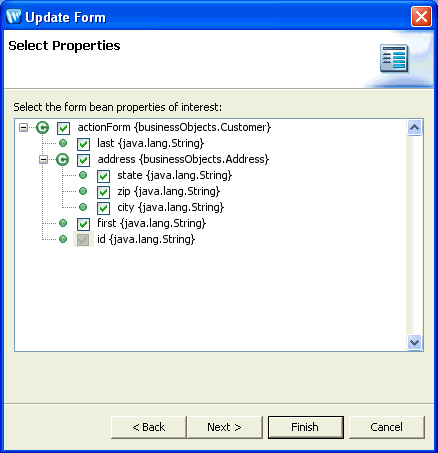Viewport: 438px width, 453px height.
Task: Click the green bullet beside city property
Action: 83,207
